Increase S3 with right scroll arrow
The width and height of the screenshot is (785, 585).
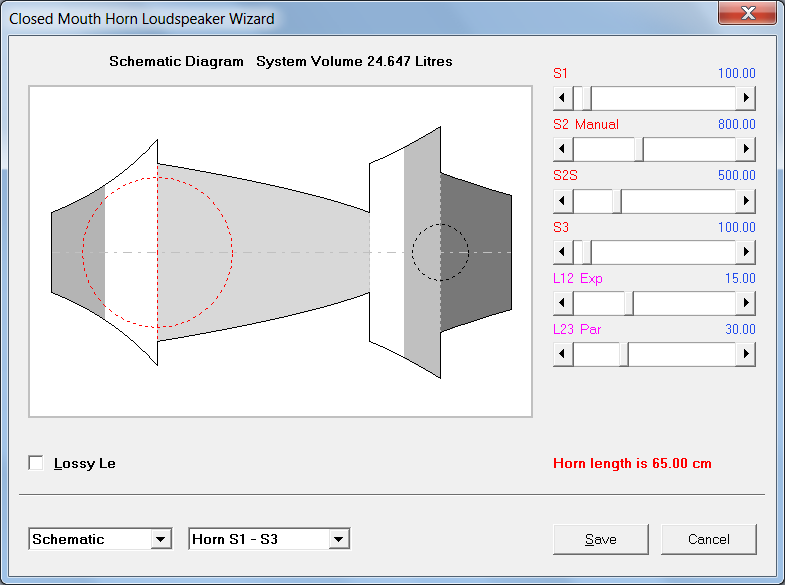[745, 252]
